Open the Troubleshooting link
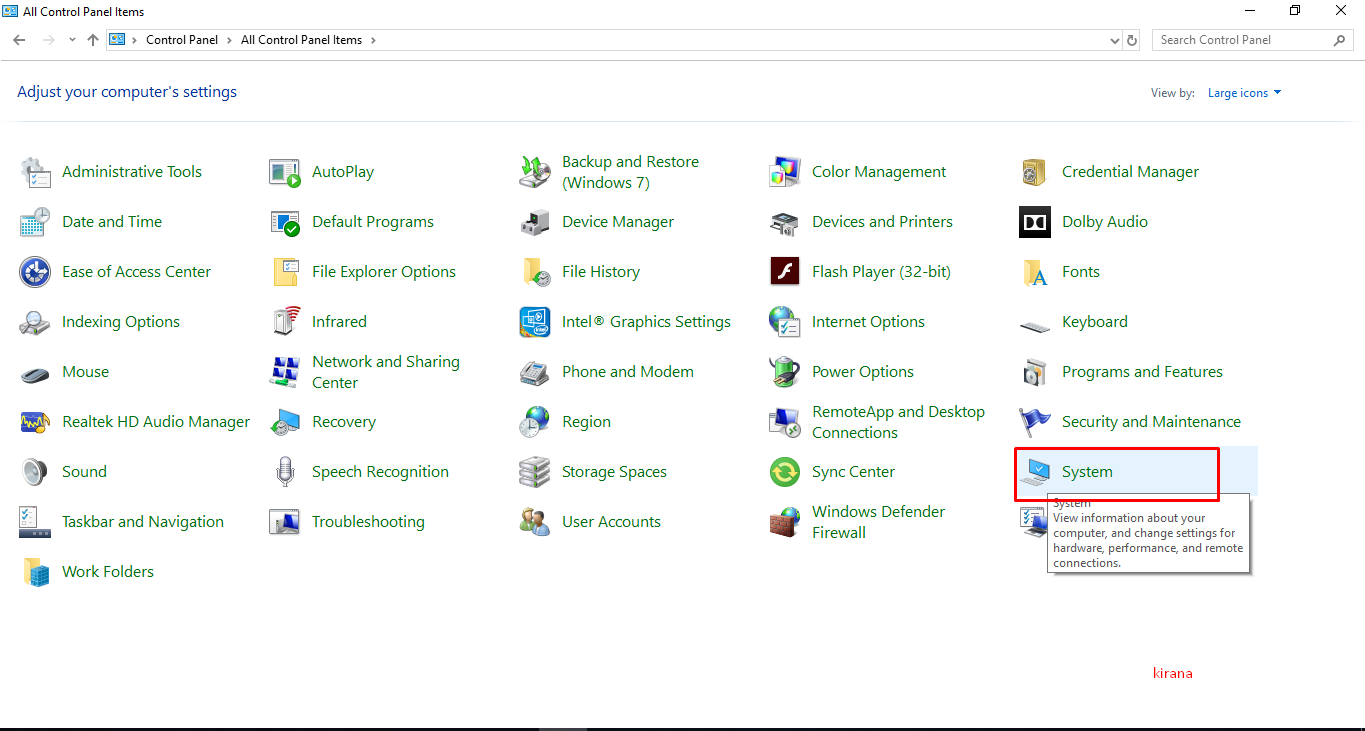 pyautogui.click(x=368, y=522)
